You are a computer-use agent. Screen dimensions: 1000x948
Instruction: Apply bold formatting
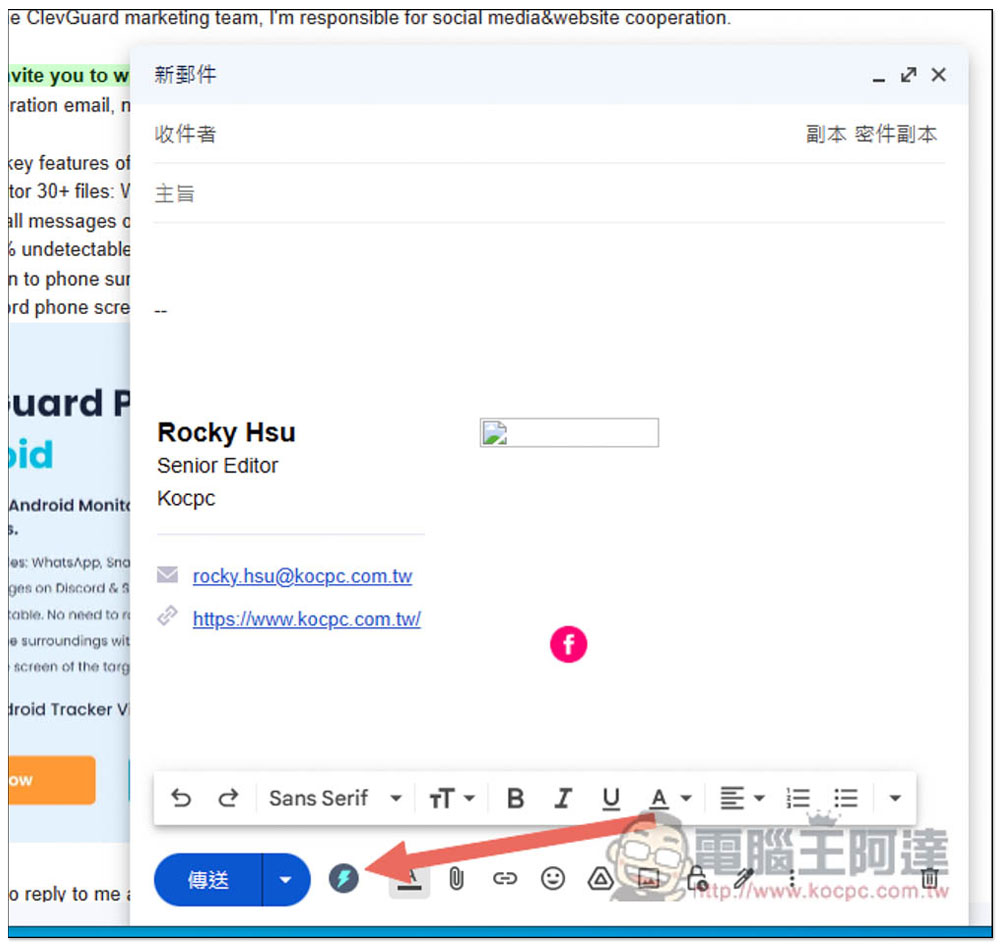(x=515, y=798)
